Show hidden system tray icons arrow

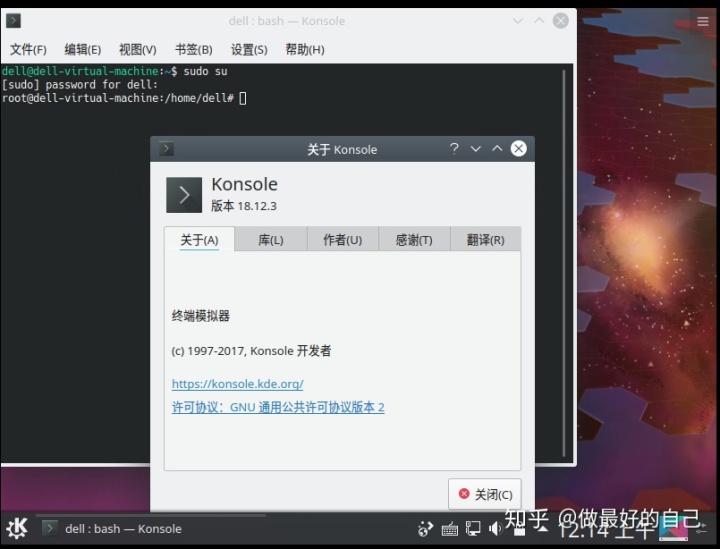coord(542,528)
